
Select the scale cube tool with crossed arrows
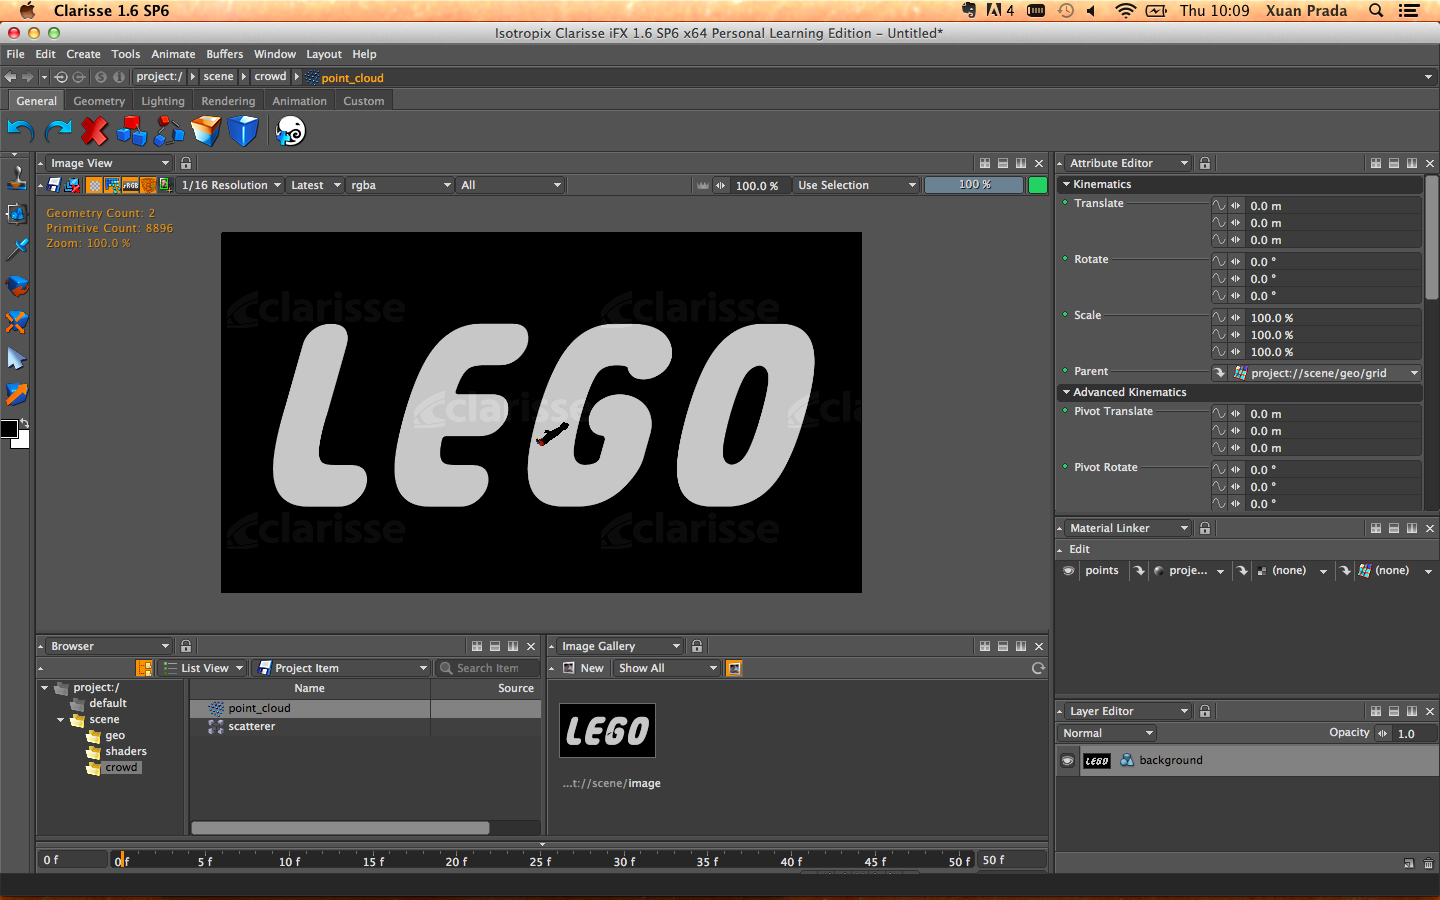(17, 322)
